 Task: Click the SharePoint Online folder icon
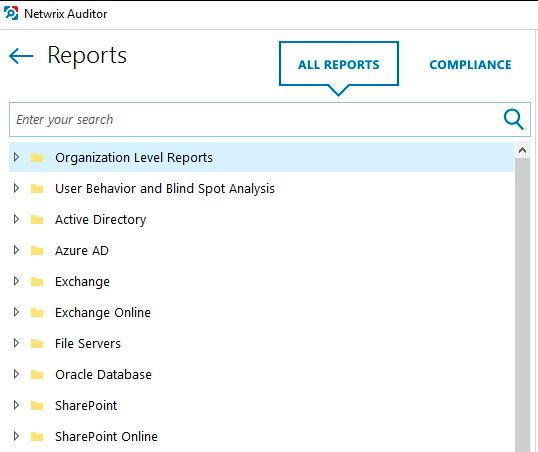click(37, 436)
